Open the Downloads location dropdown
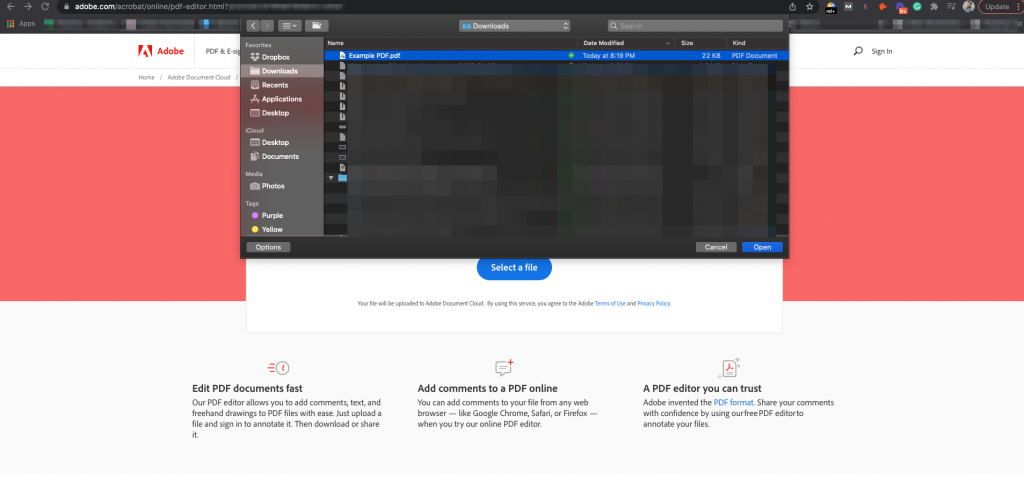The image size is (1024, 481). [x=515, y=26]
